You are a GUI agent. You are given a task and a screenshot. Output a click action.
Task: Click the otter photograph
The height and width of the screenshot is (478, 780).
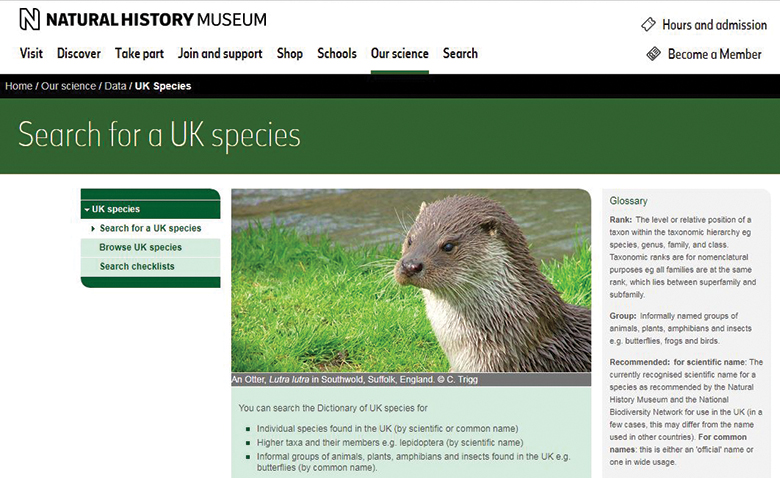point(411,280)
